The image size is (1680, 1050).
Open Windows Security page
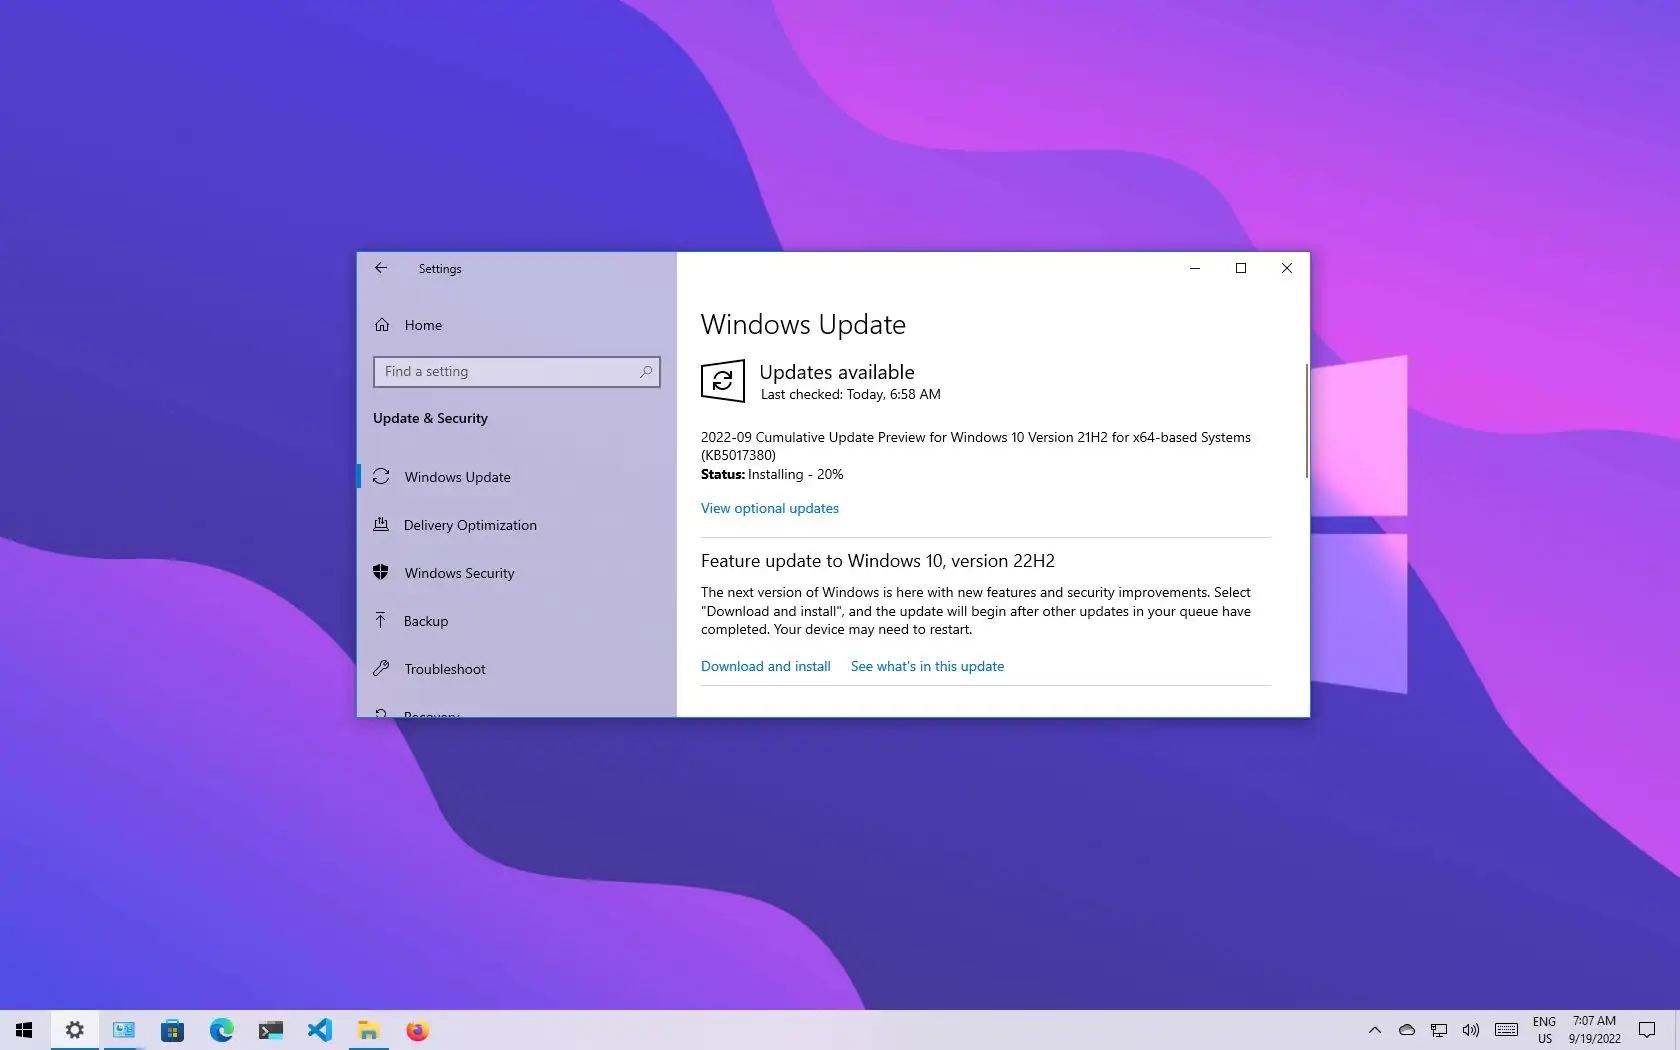coord(517,573)
